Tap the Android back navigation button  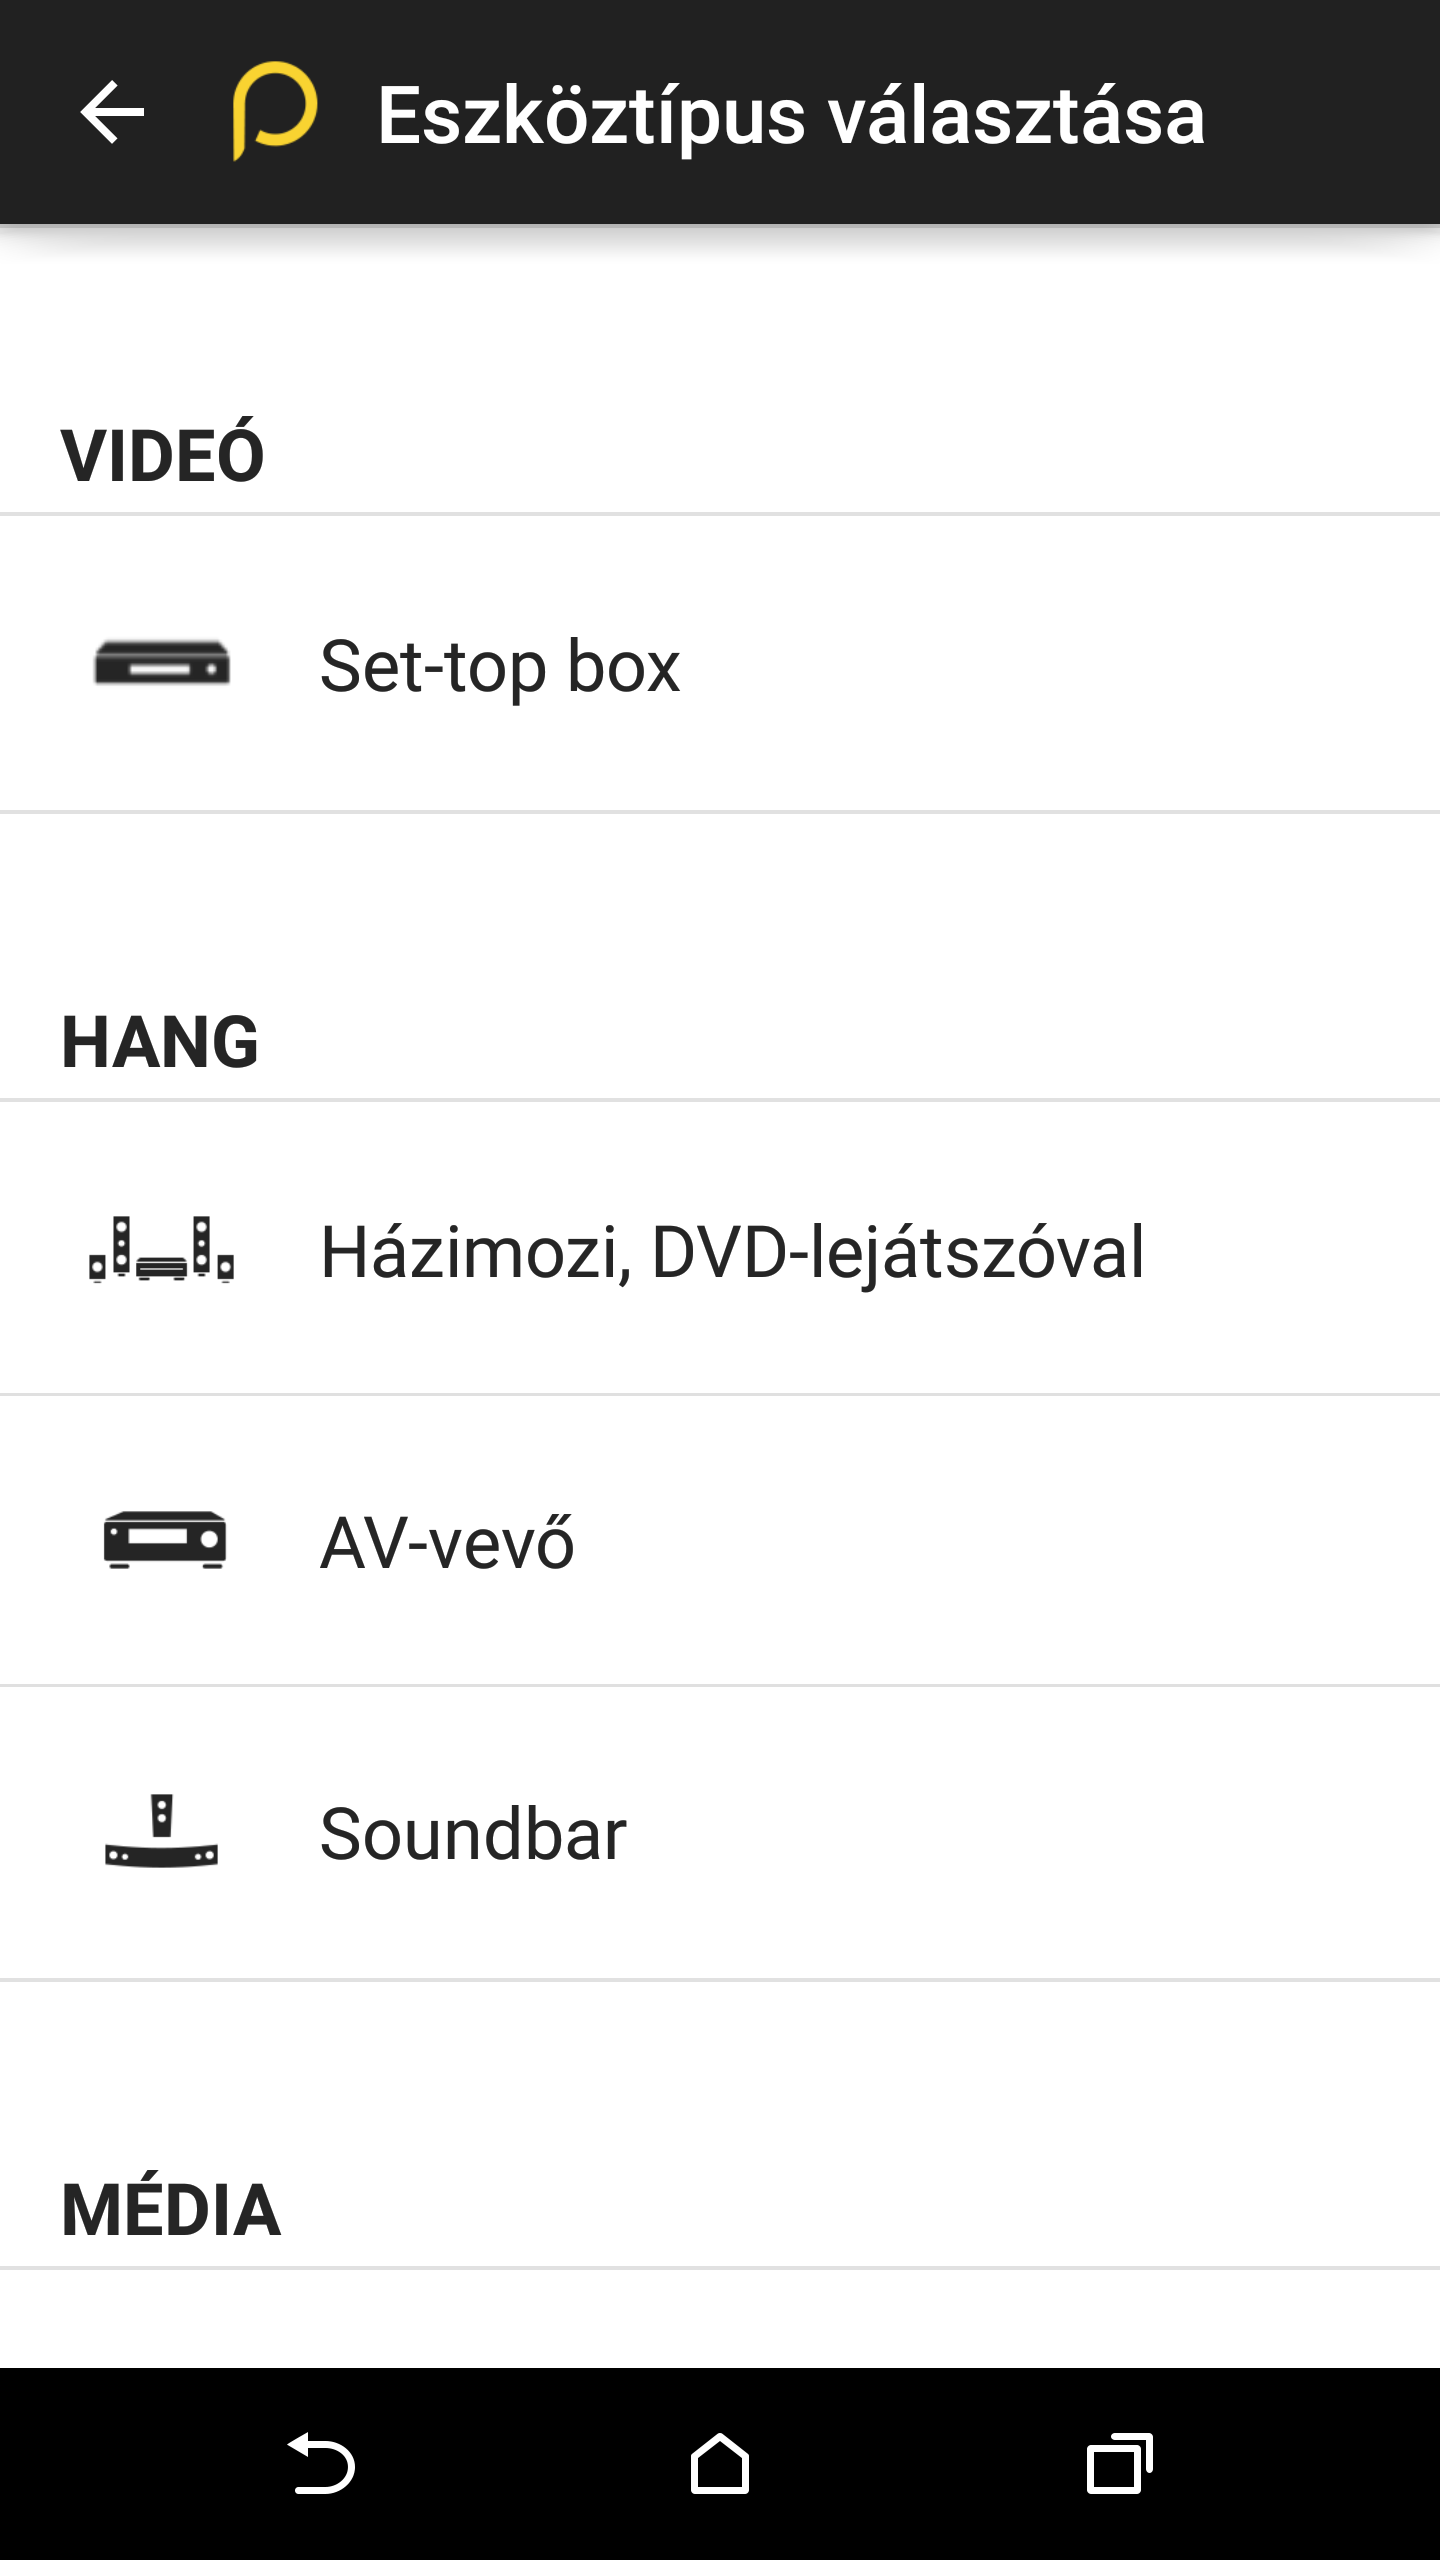321,2464
